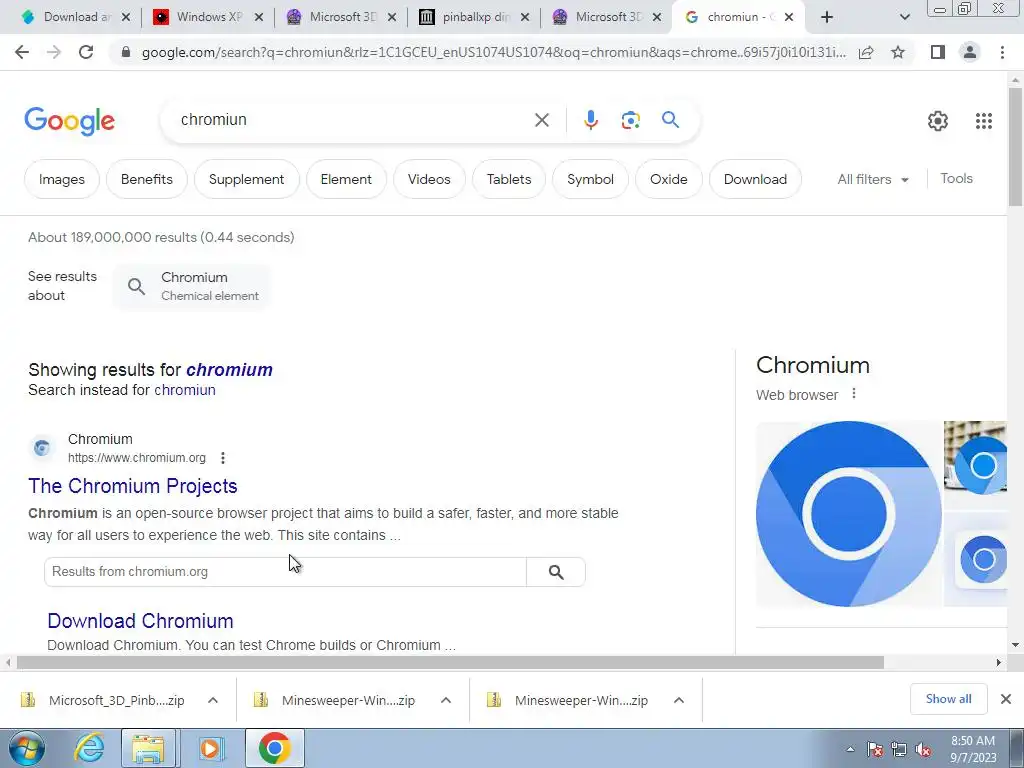Expand options for first Minesweeper-Win zip
The width and height of the screenshot is (1024, 768).
coord(445,700)
